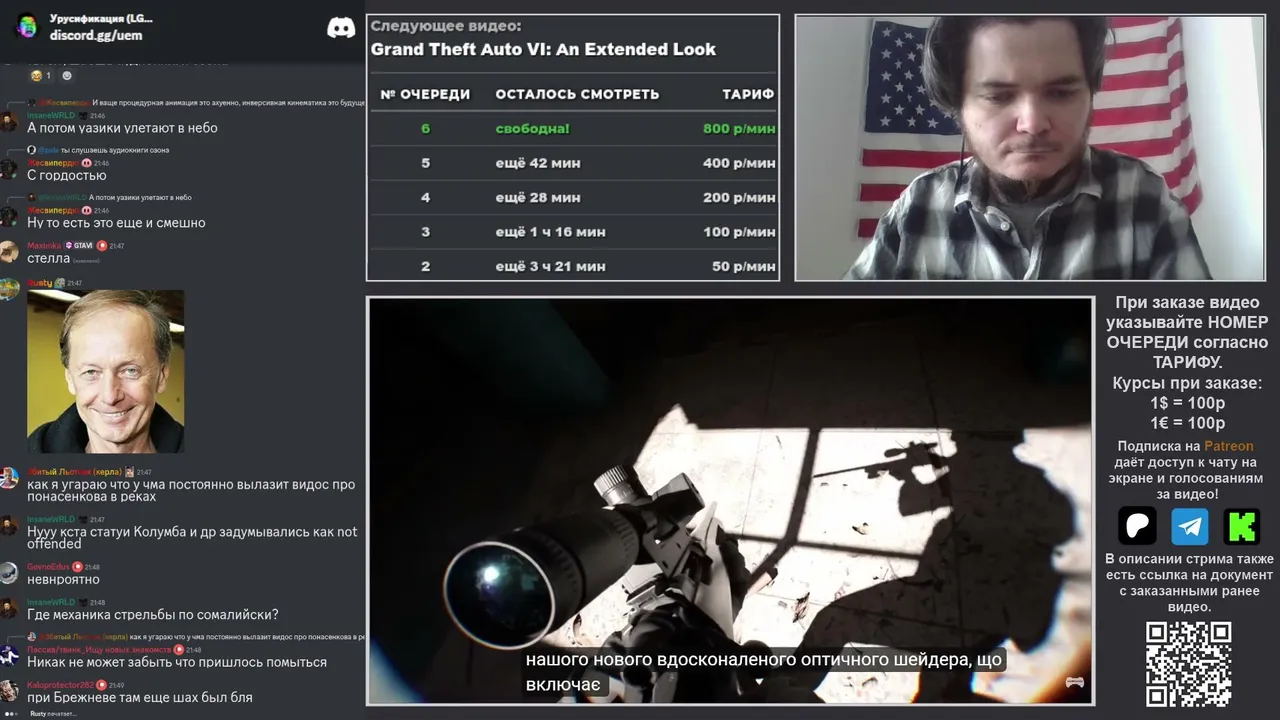Click the message "А потом уазики улетают в небо"

(x=122, y=128)
